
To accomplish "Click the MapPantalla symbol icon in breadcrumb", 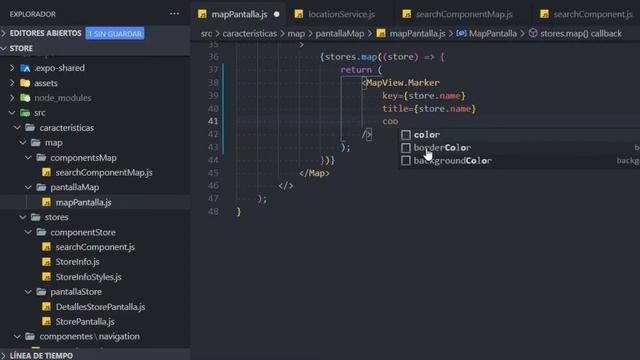I will (x=461, y=33).
